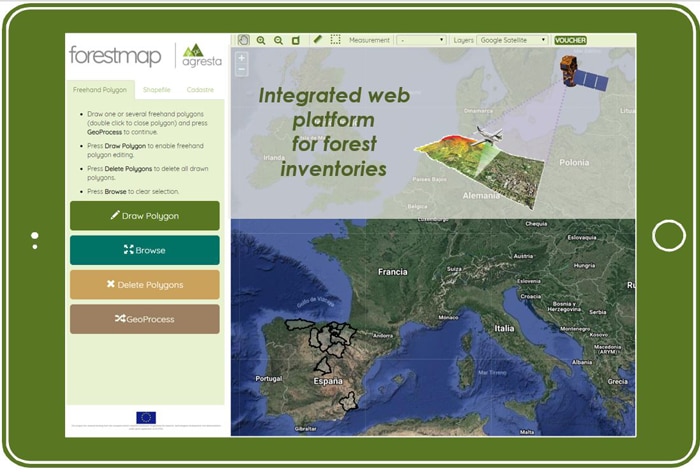The width and height of the screenshot is (700, 472).
Task: Click the Draw Polygon button
Action: (x=144, y=215)
